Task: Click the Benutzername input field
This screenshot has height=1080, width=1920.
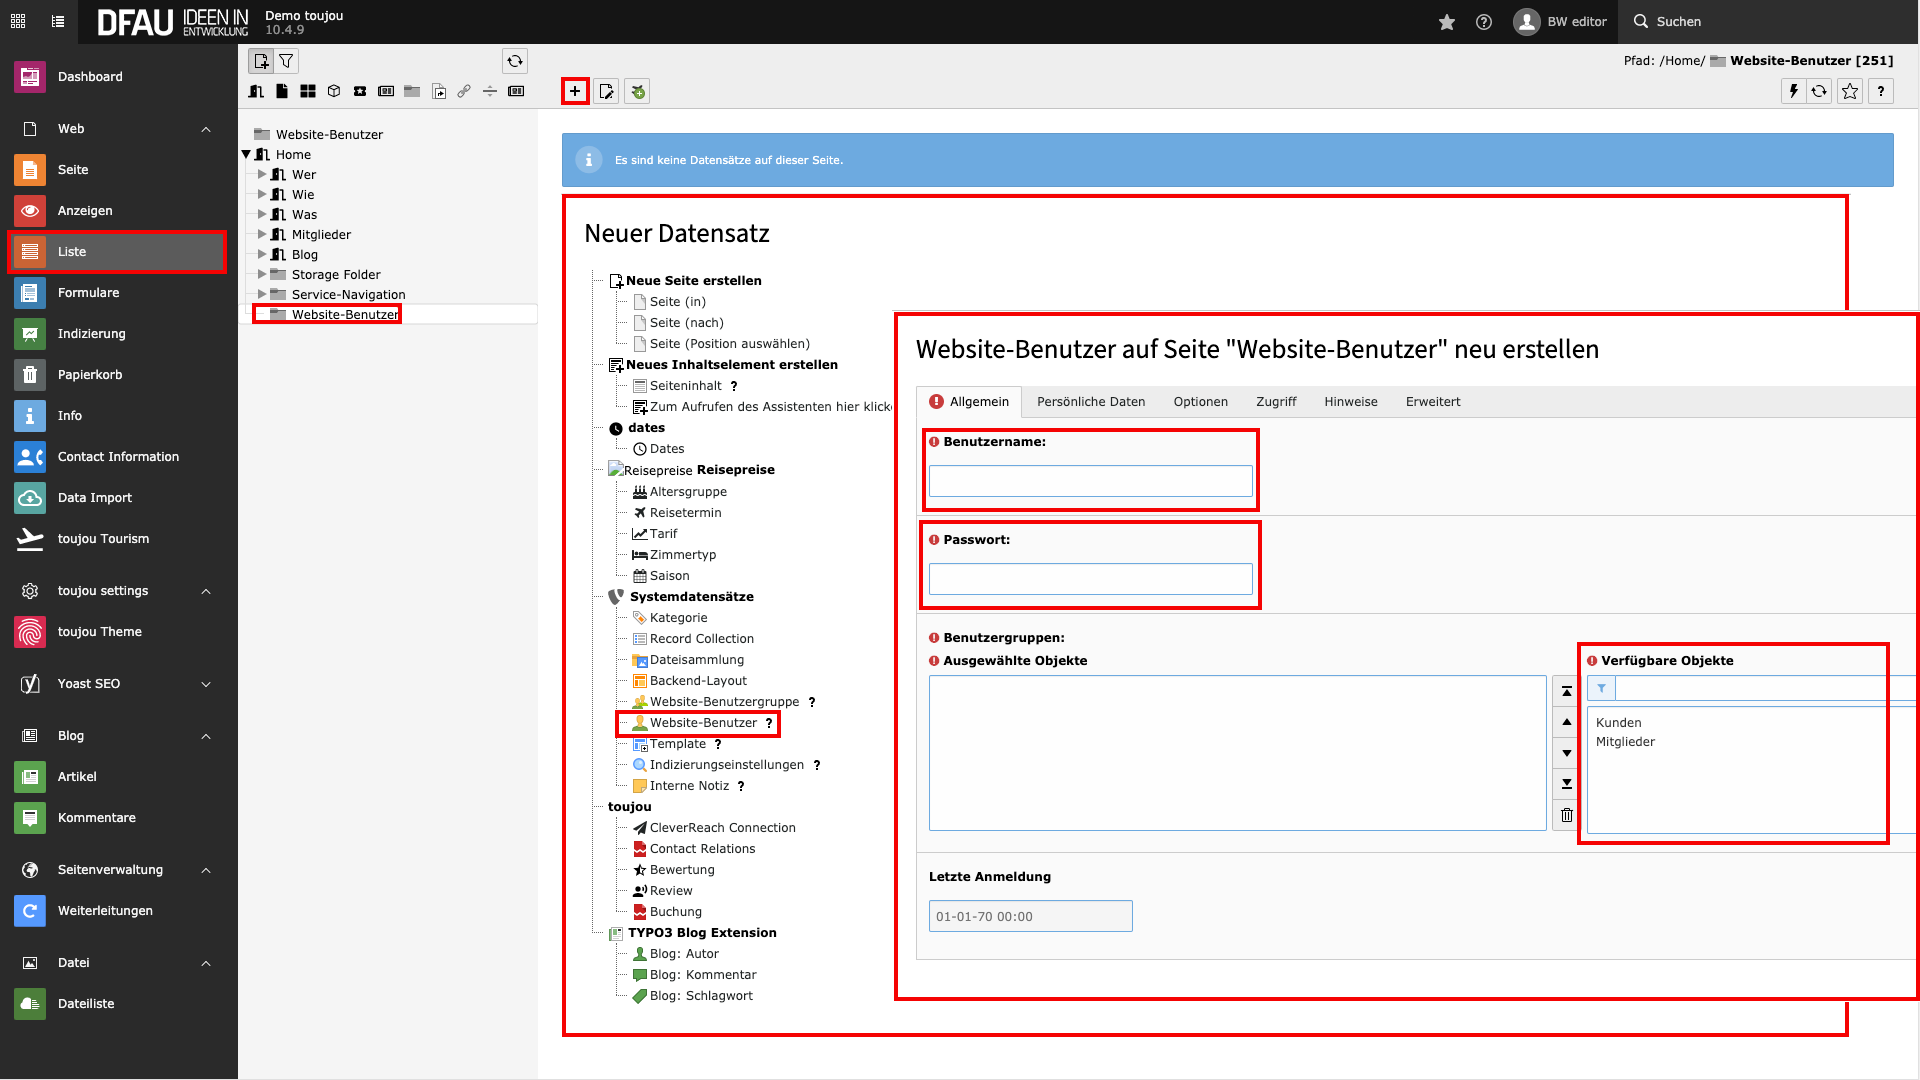Action: point(1090,481)
